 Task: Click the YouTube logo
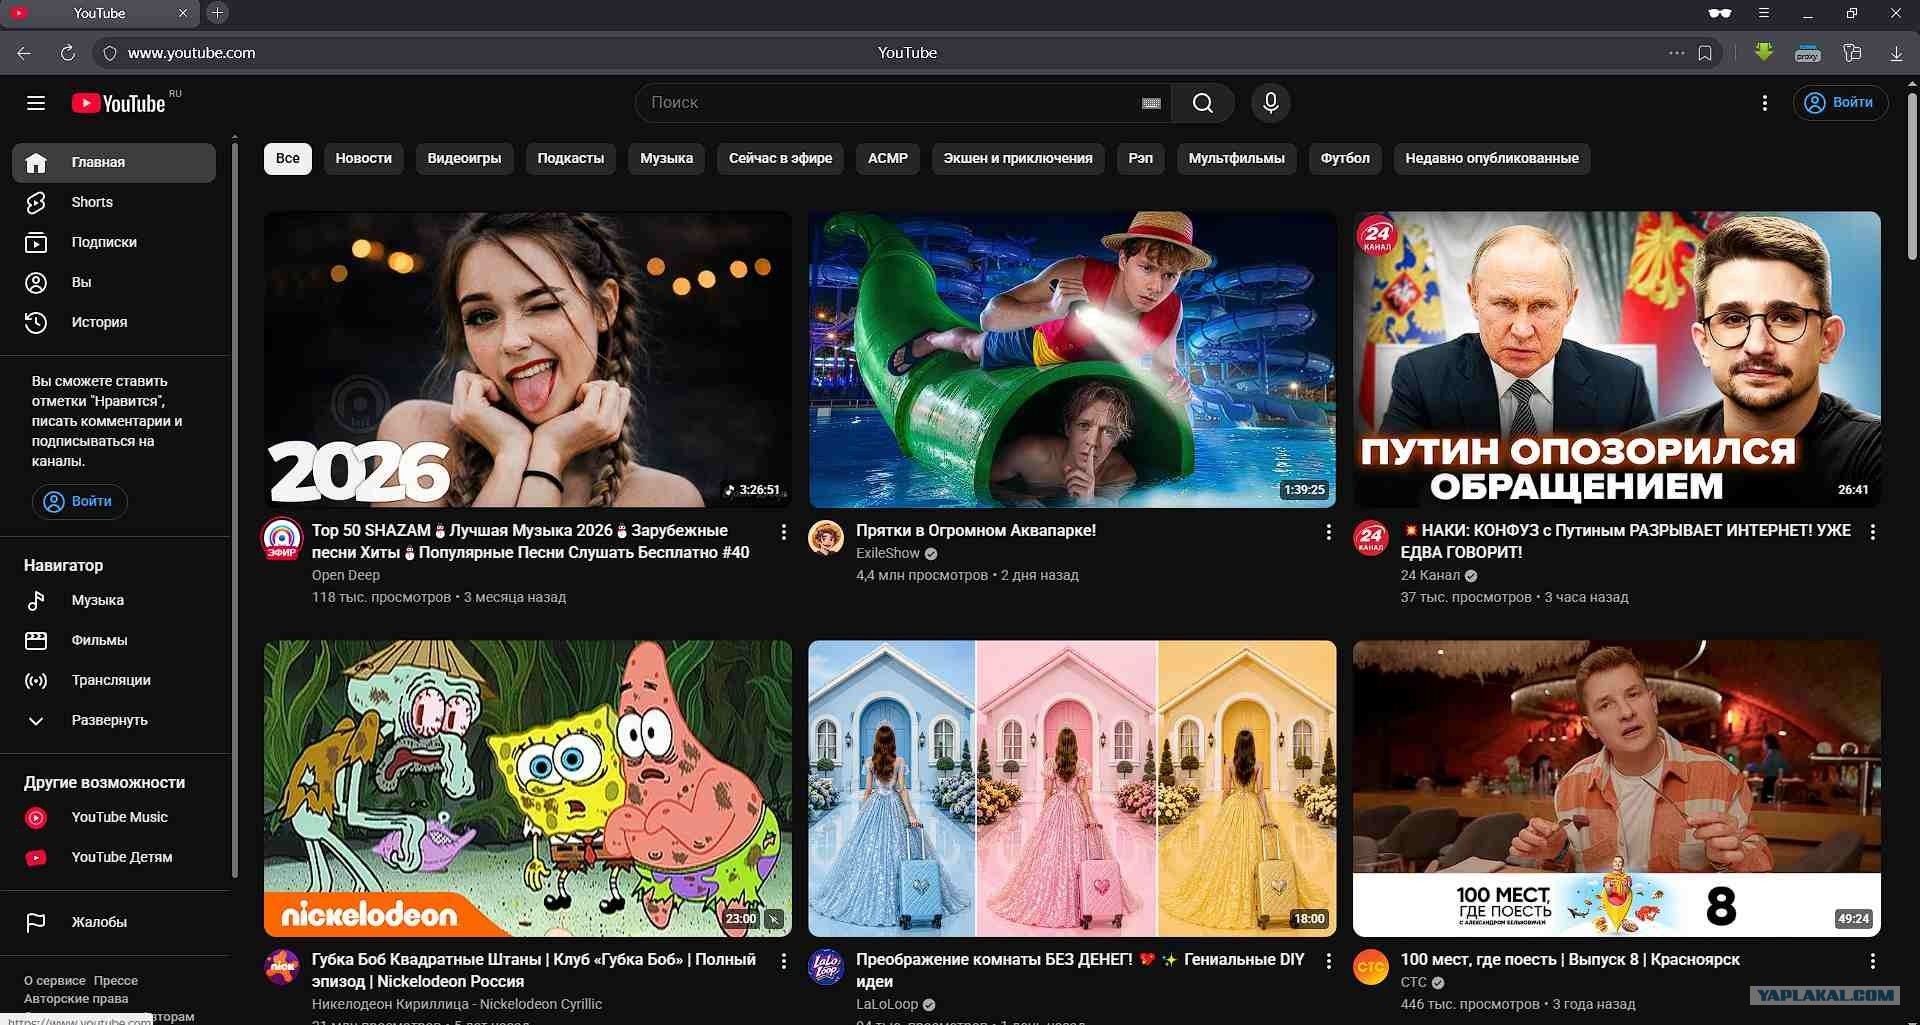coord(119,103)
